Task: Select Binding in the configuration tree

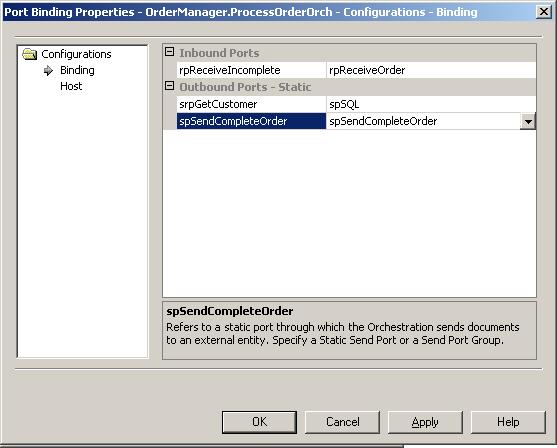Action: coord(77,70)
